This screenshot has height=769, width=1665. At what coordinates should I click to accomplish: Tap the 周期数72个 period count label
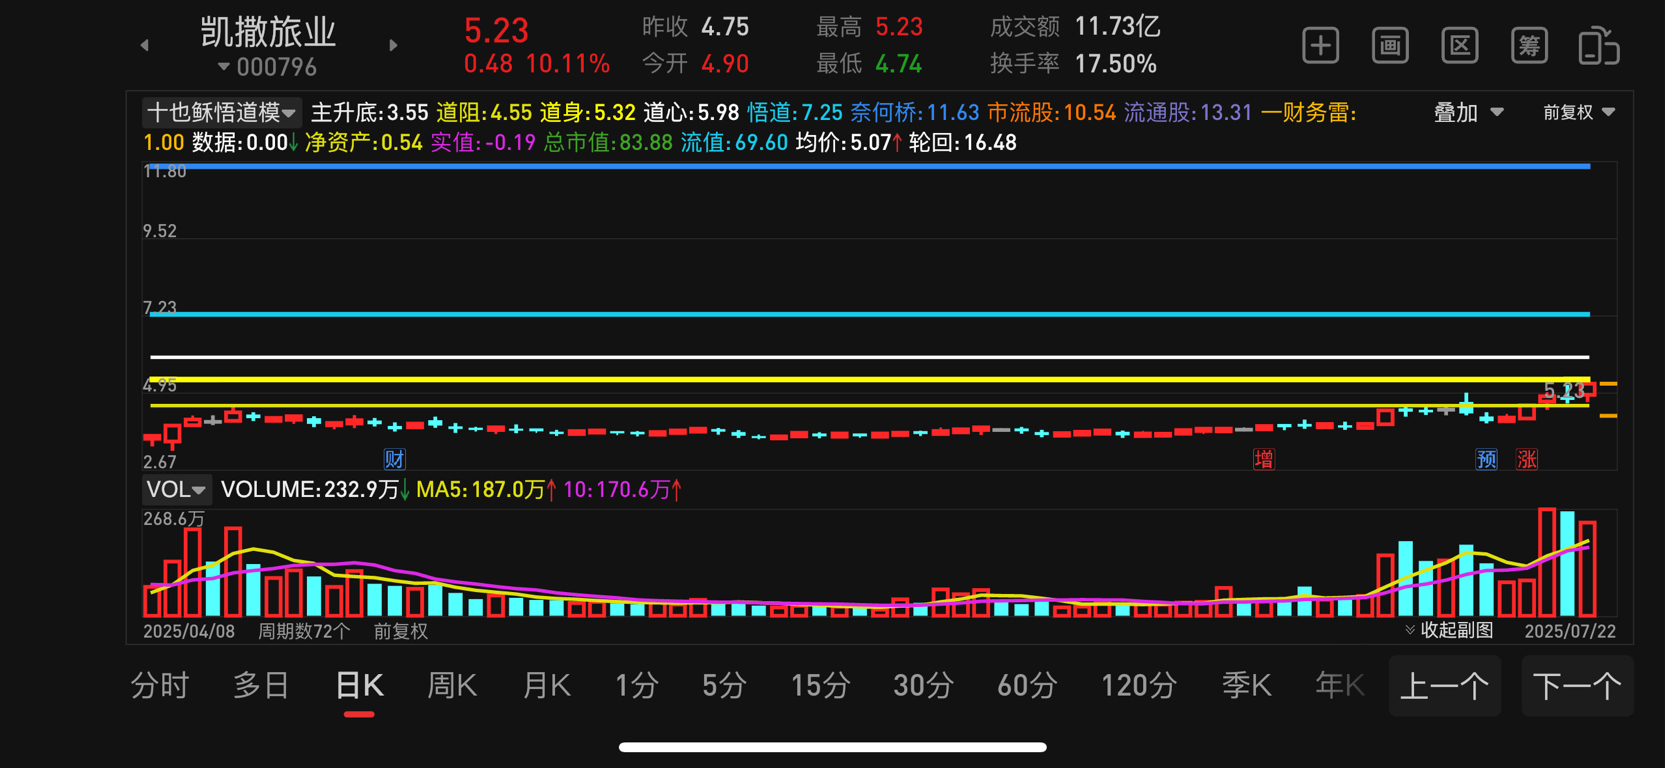coord(304,631)
